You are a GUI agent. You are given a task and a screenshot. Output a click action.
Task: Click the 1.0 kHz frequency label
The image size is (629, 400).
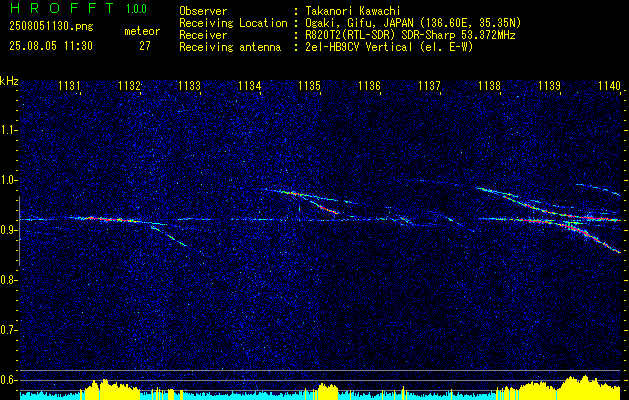[8, 180]
